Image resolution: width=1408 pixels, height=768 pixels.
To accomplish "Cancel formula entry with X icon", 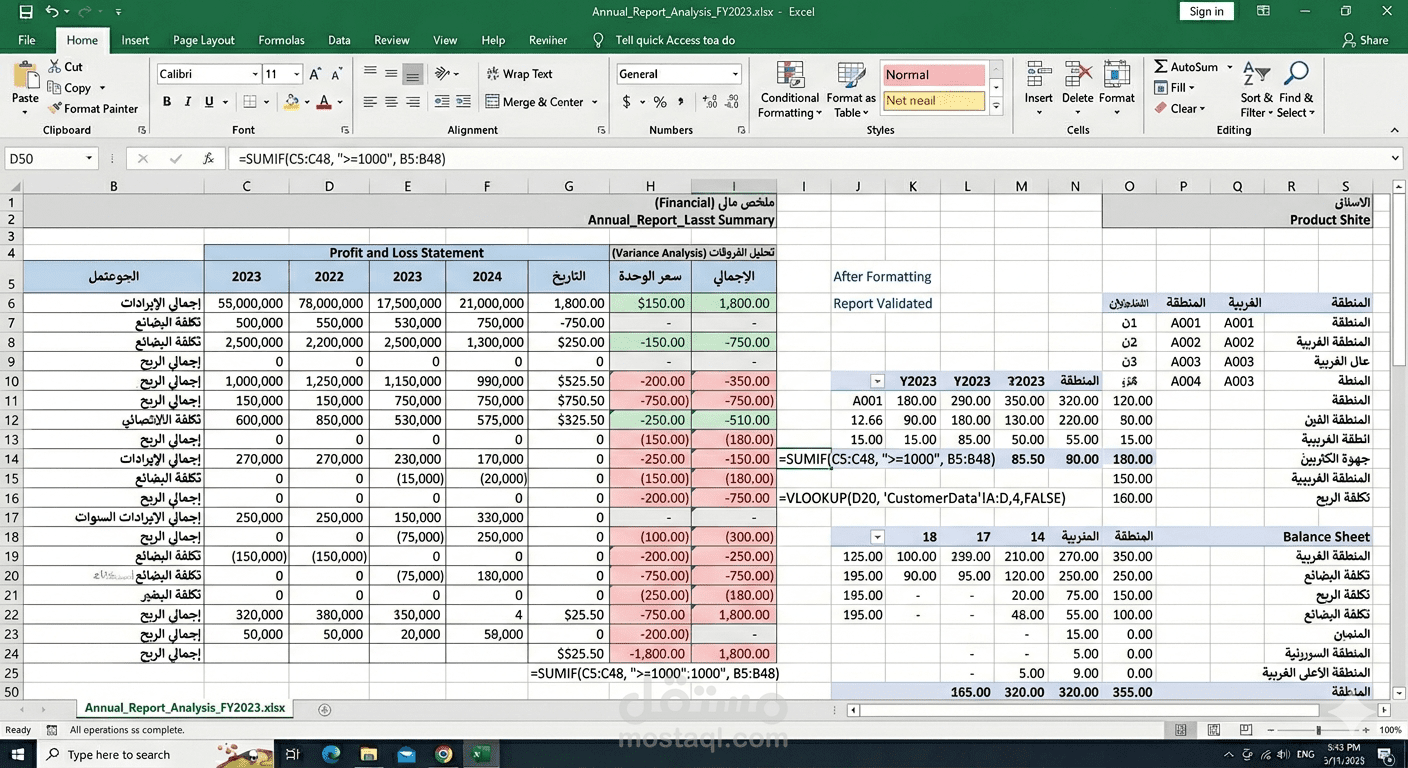I will (143, 158).
